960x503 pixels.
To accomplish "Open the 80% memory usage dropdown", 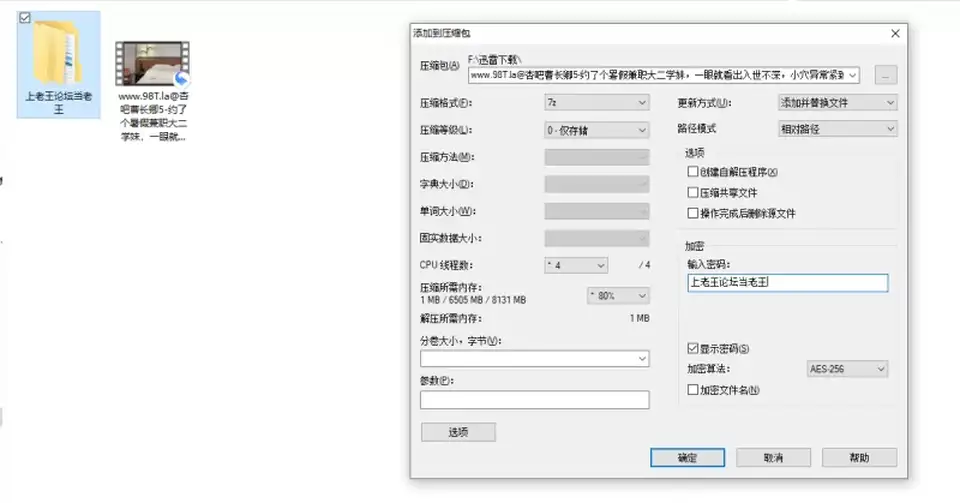I will point(618,296).
